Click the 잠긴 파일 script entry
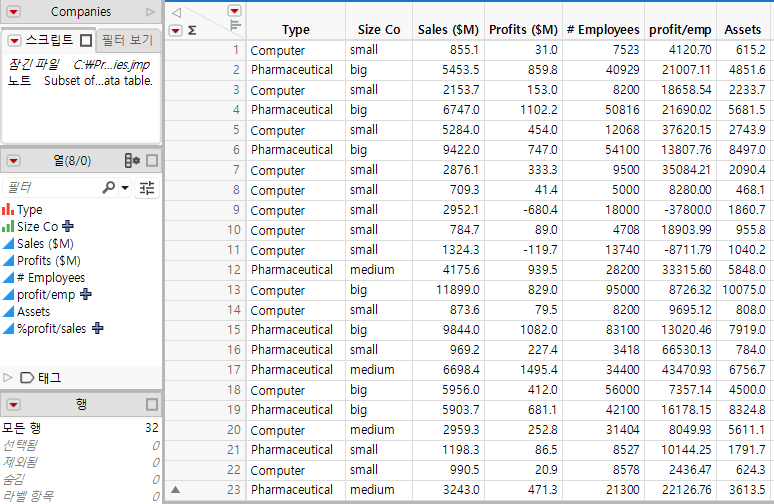The height and width of the screenshot is (504, 774). 79,65
